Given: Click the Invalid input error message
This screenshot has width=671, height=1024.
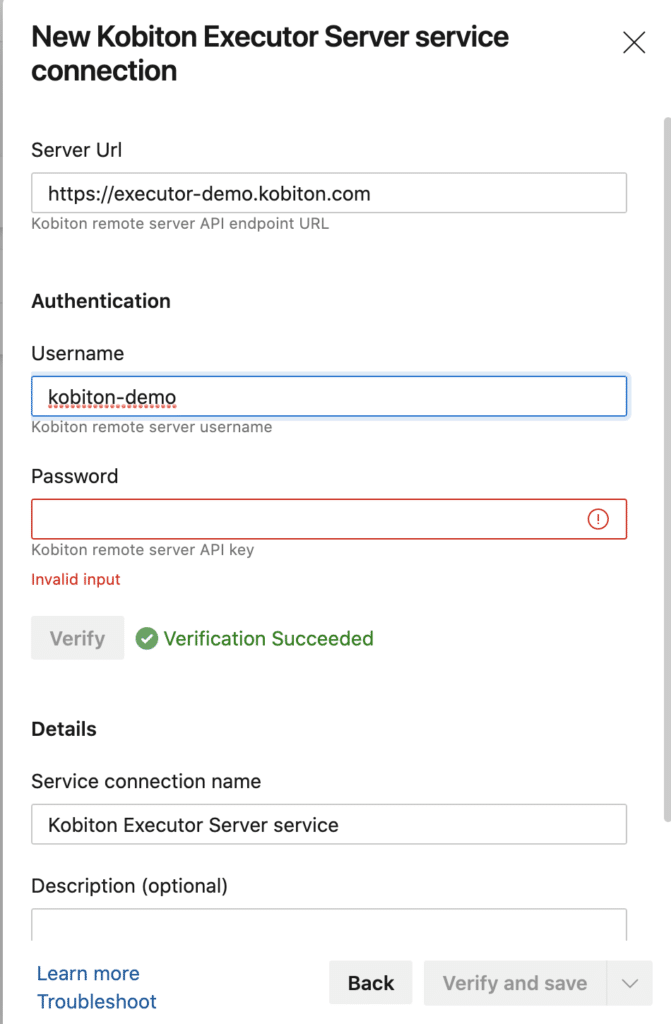Looking at the screenshot, I should [x=76, y=579].
